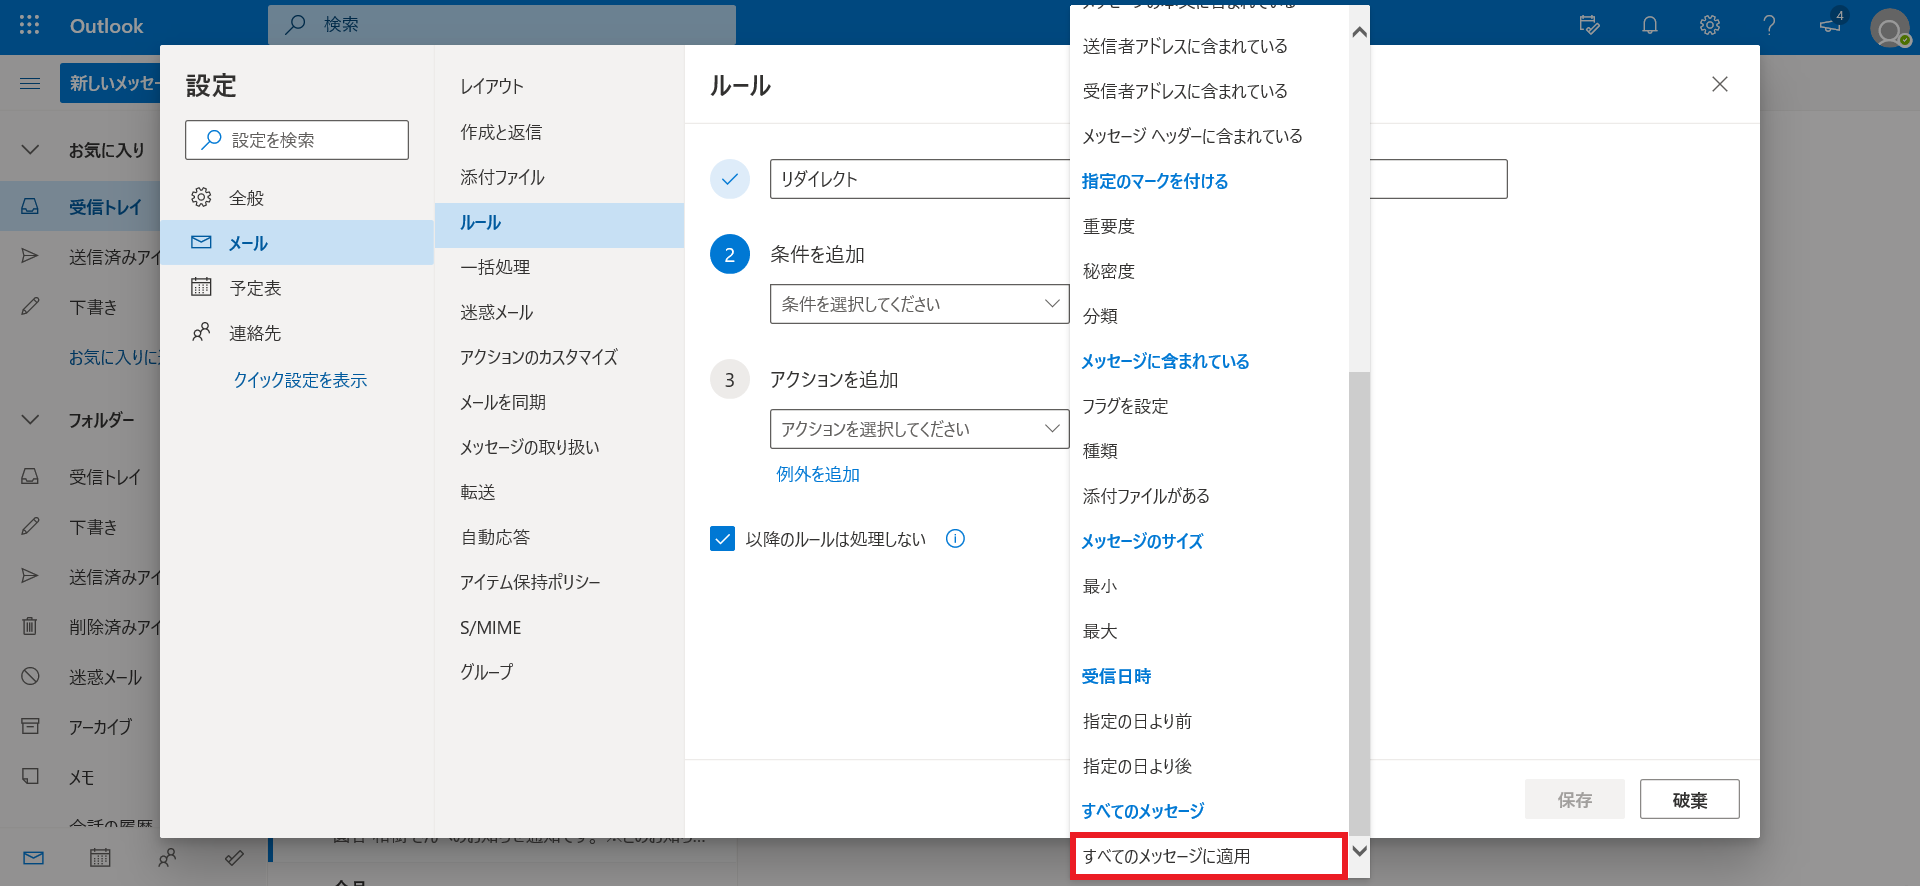Open the My Day icon in header
Viewport: 1920px width, 886px height.
point(1589,25)
